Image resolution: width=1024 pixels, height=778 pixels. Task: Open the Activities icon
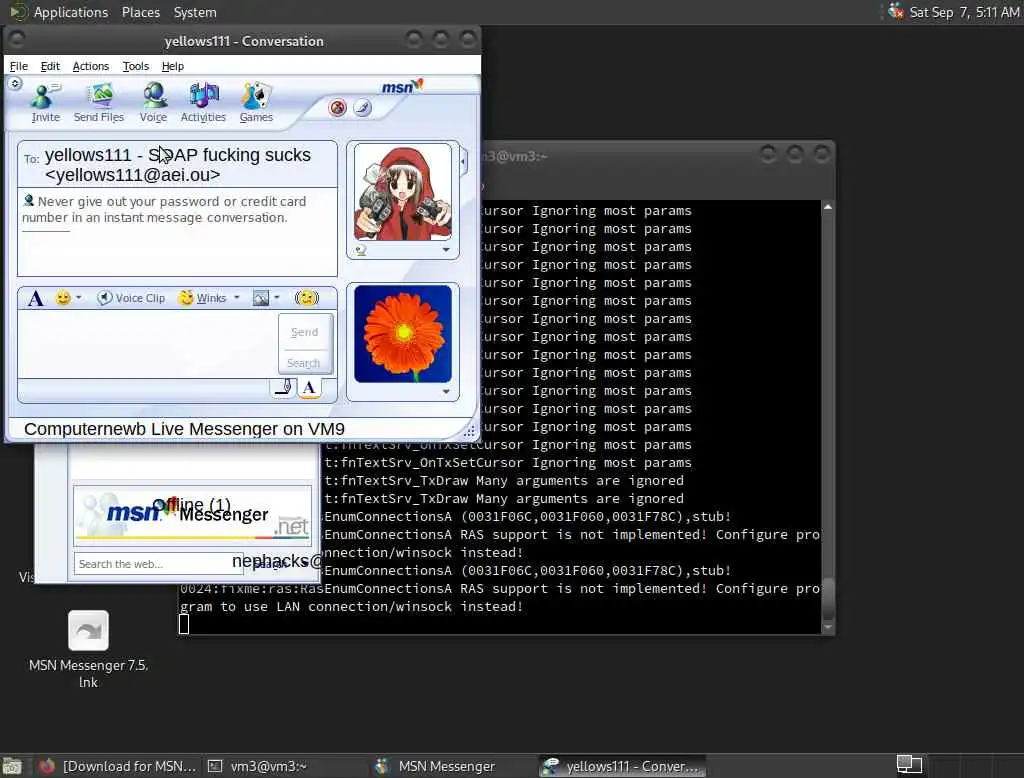click(203, 103)
